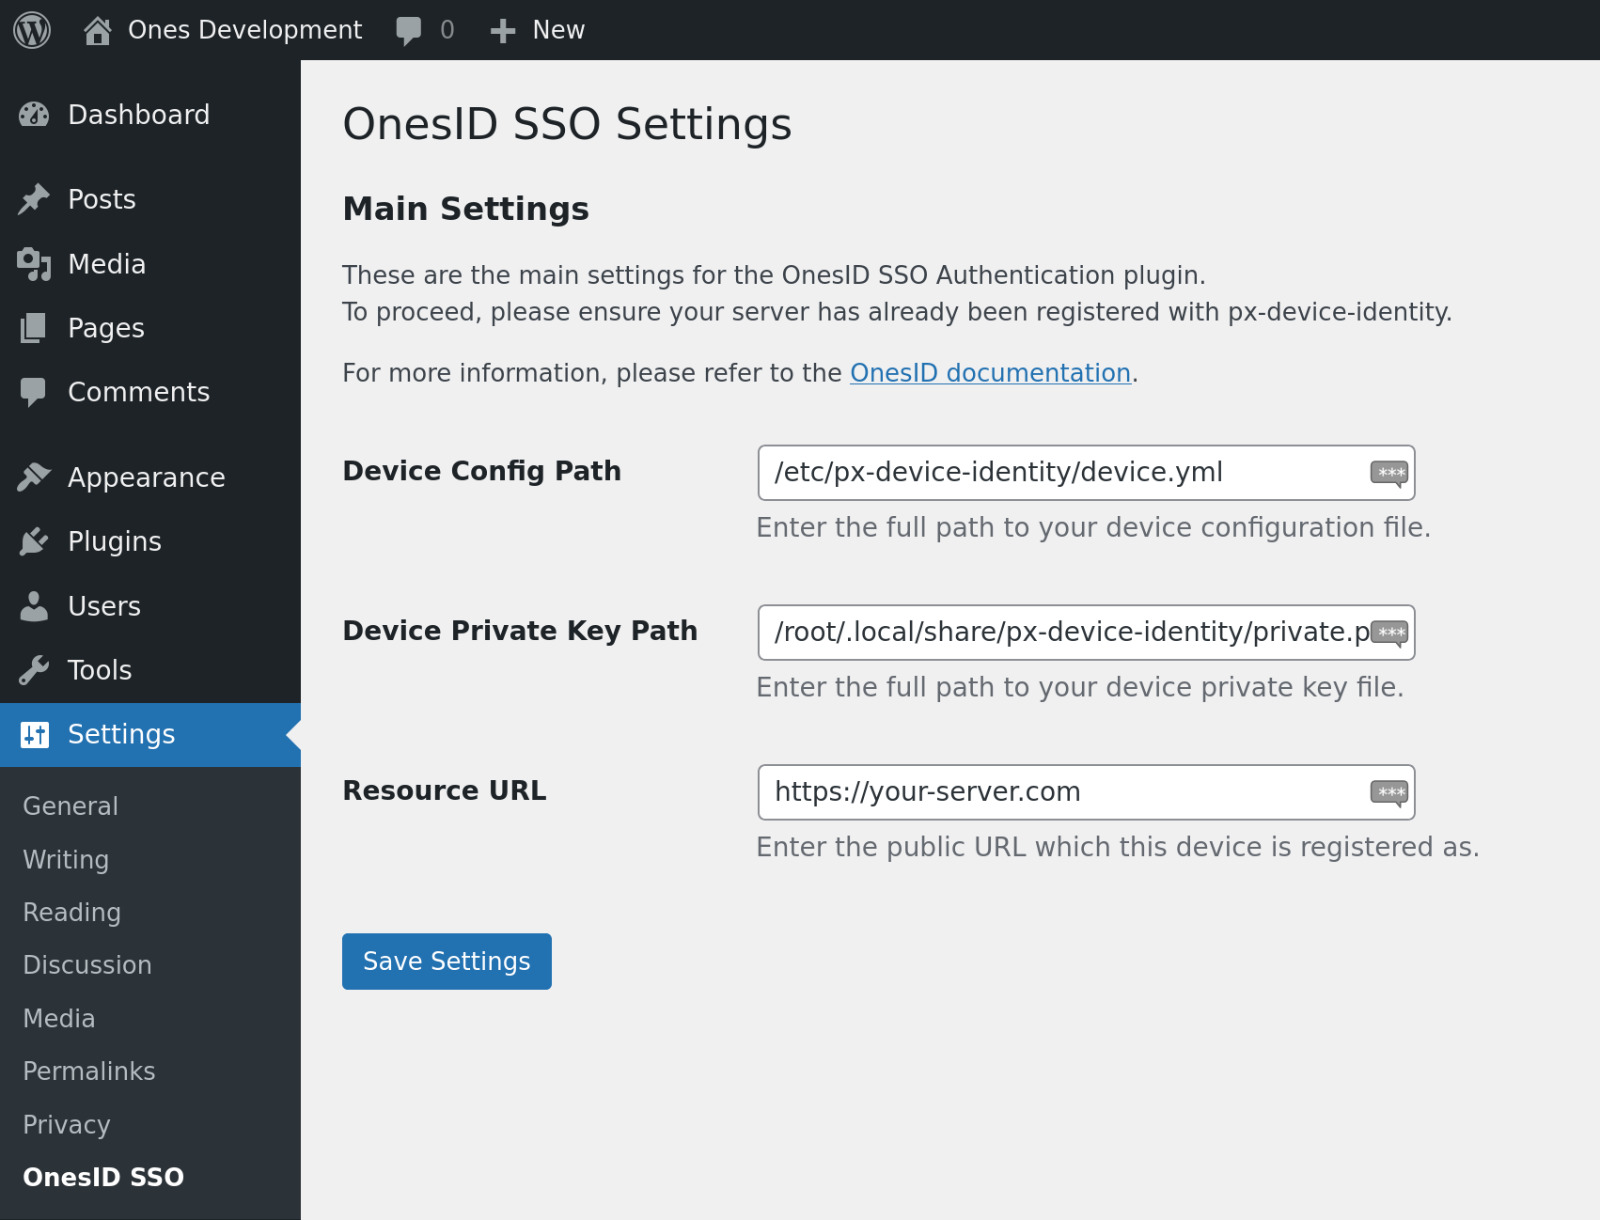Click password manager icon in Private Key Path field
This screenshot has height=1220, width=1600.
1389,633
